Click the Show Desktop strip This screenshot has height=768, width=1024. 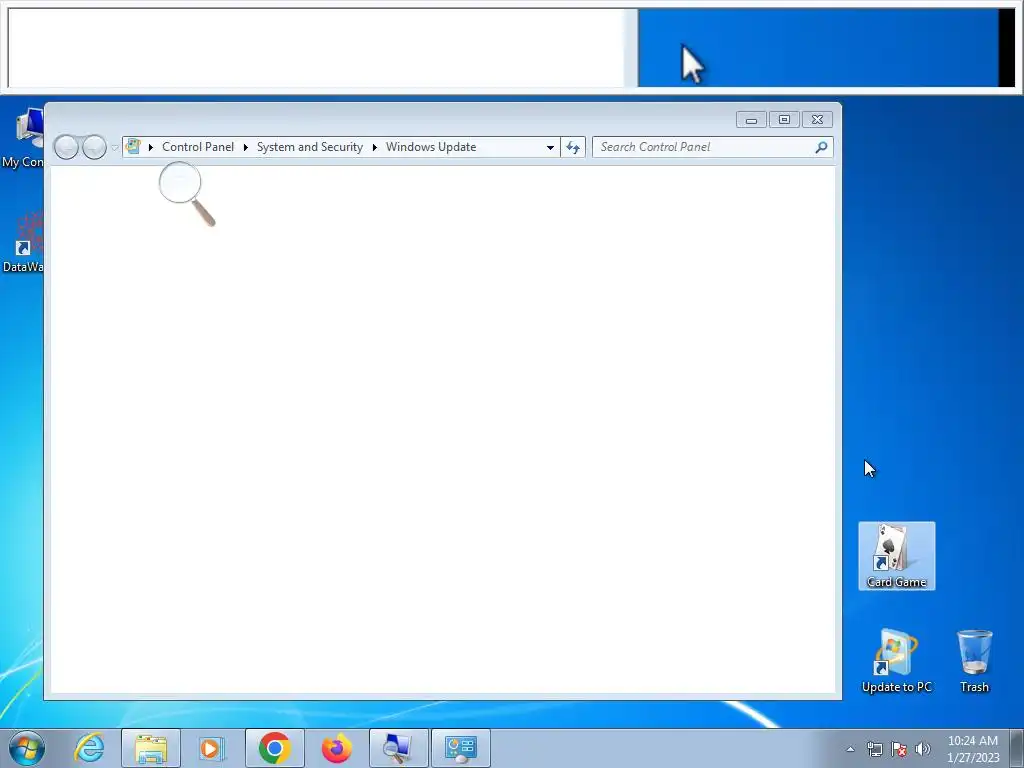pos(1017,748)
